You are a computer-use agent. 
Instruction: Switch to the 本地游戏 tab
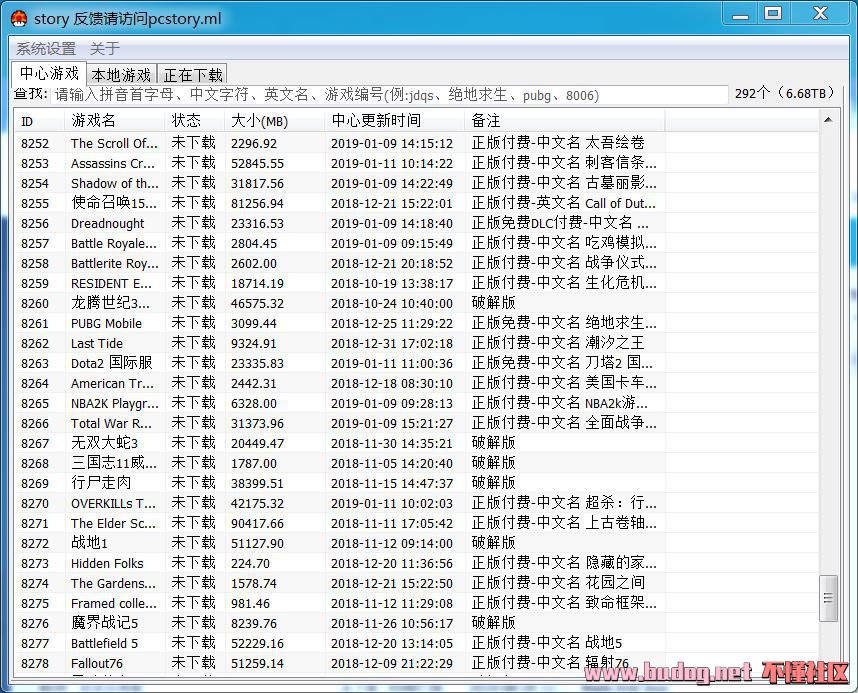121,75
